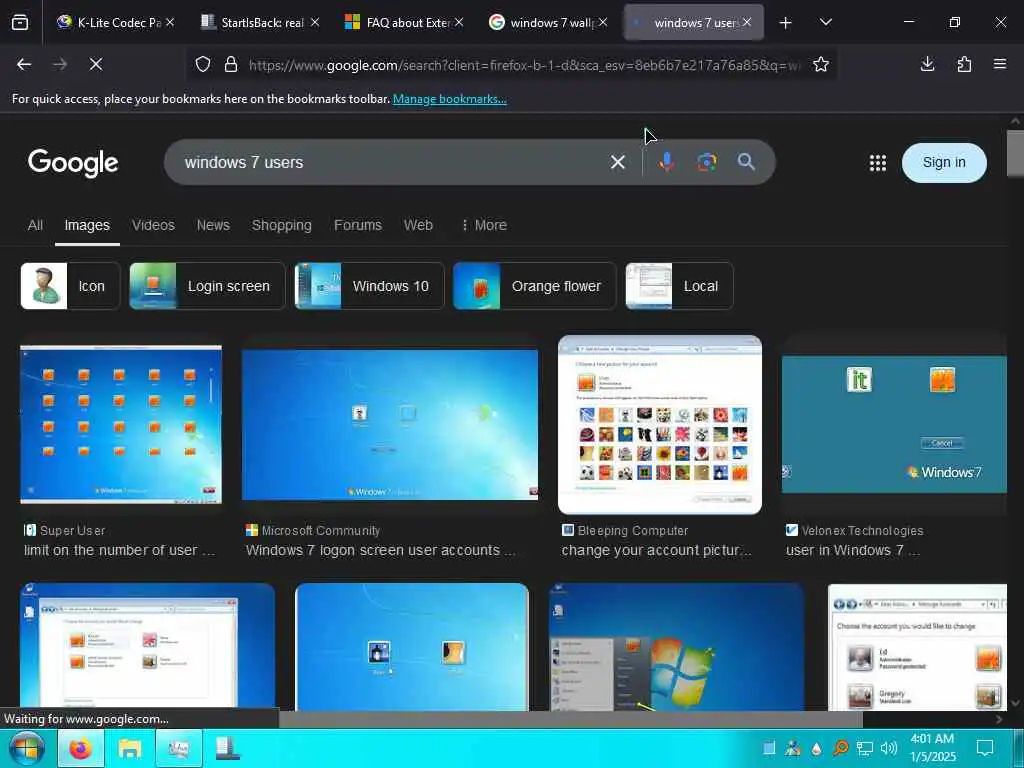This screenshot has height=768, width=1024.
Task: Open the network icon in tray
Action: 865,748
